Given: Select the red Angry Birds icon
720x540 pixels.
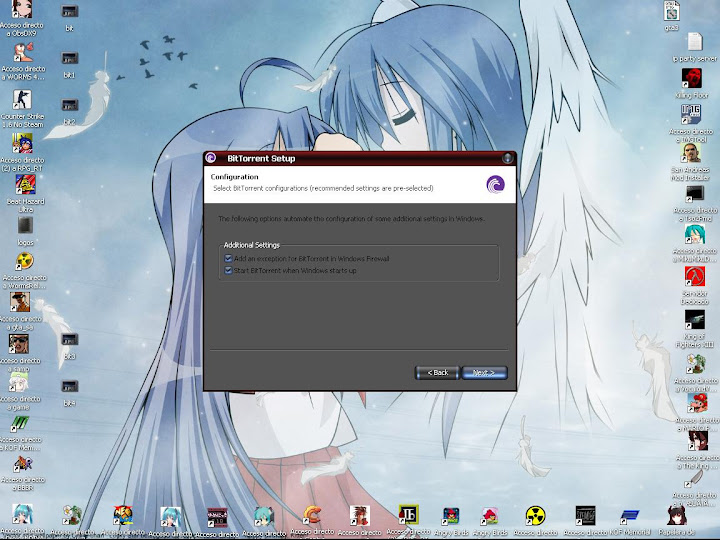Looking at the screenshot, I should click(x=451, y=517).
